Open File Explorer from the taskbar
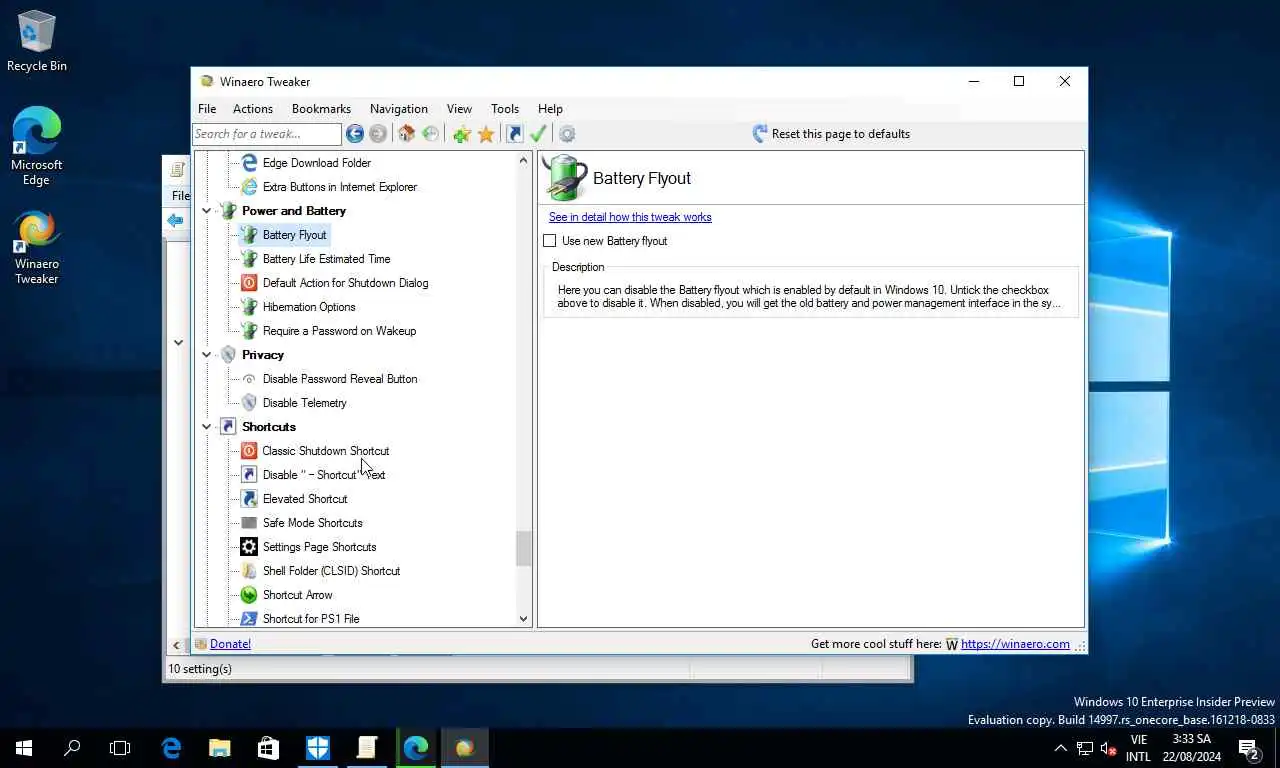The height and width of the screenshot is (768, 1280). point(220,747)
